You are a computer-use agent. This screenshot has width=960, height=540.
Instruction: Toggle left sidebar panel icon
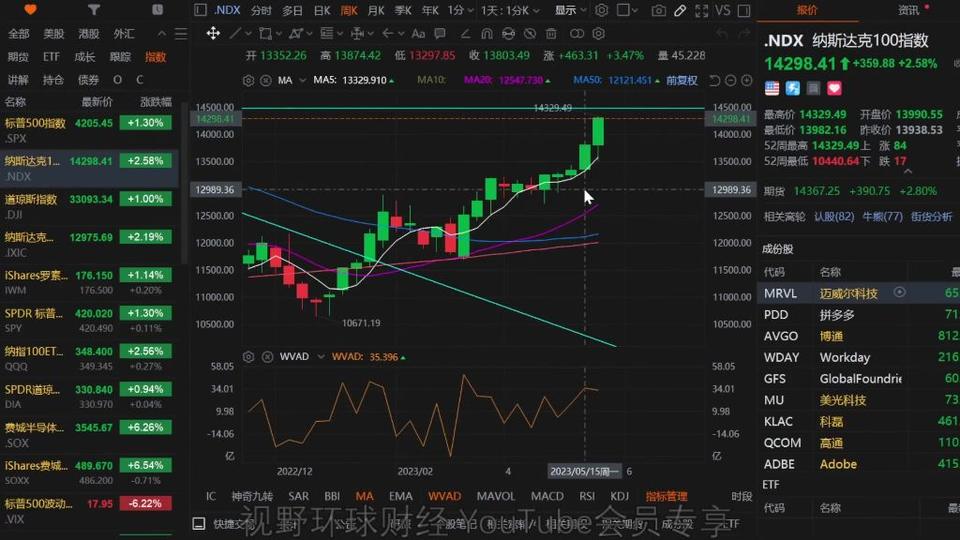click(x=200, y=10)
